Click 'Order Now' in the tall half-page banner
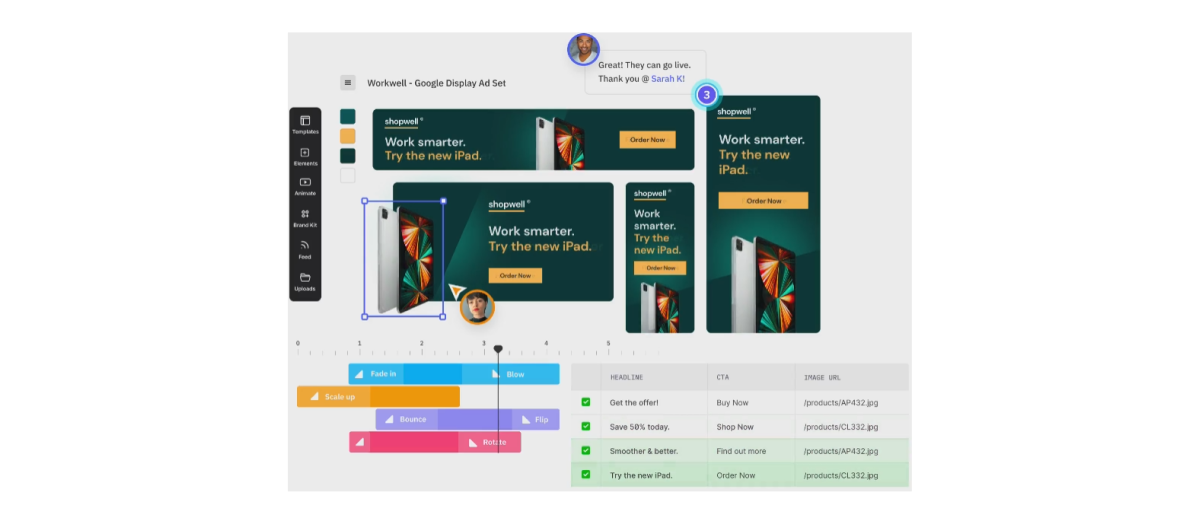 [x=763, y=201]
